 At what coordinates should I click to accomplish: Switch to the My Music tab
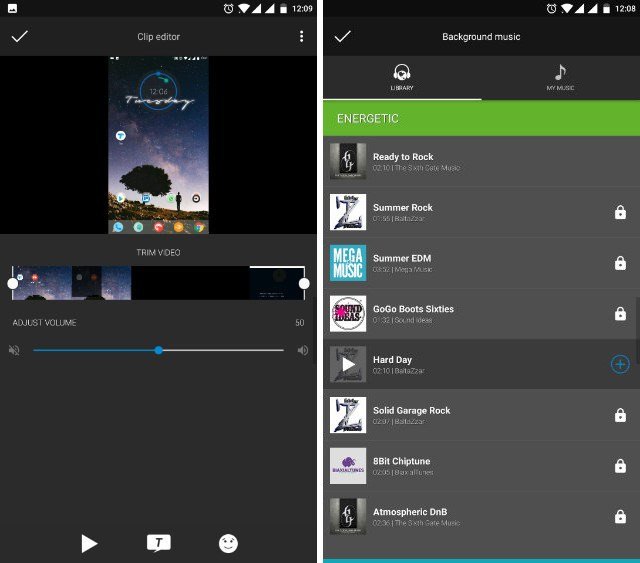coord(560,78)
